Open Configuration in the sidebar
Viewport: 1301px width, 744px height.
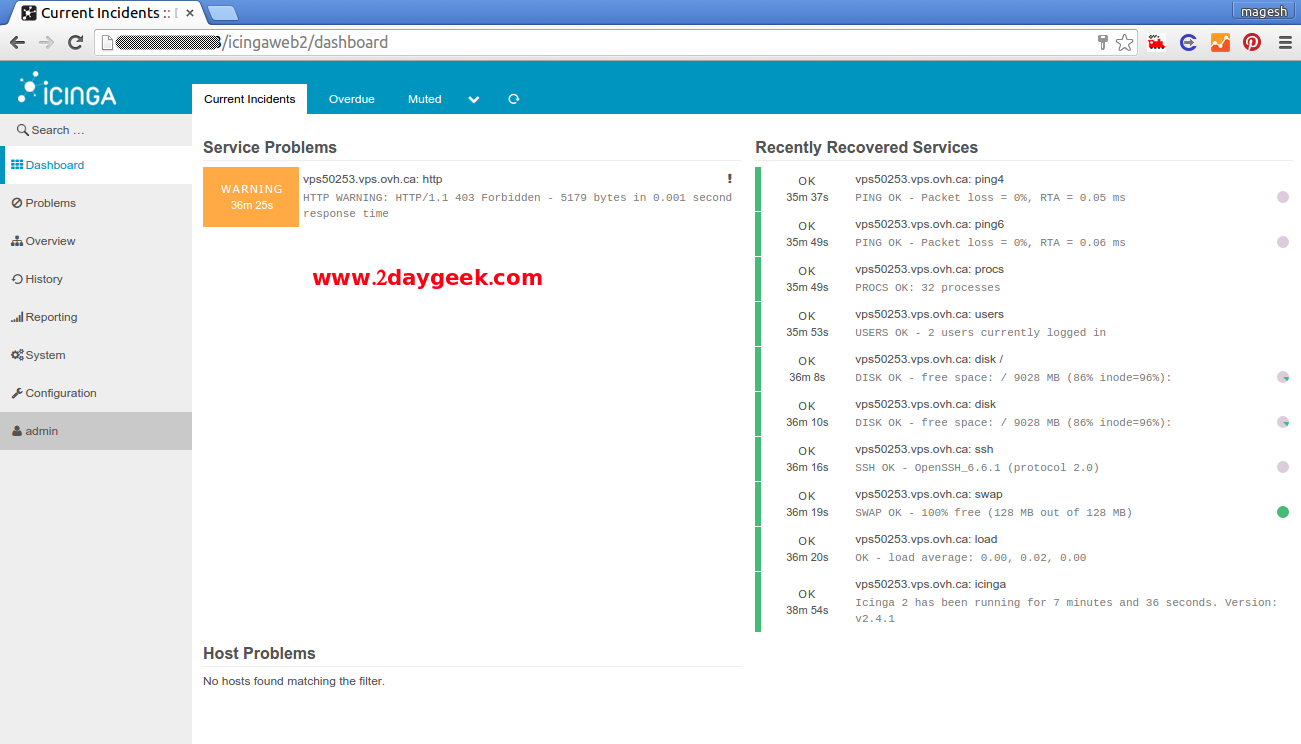tap(96, 393)
